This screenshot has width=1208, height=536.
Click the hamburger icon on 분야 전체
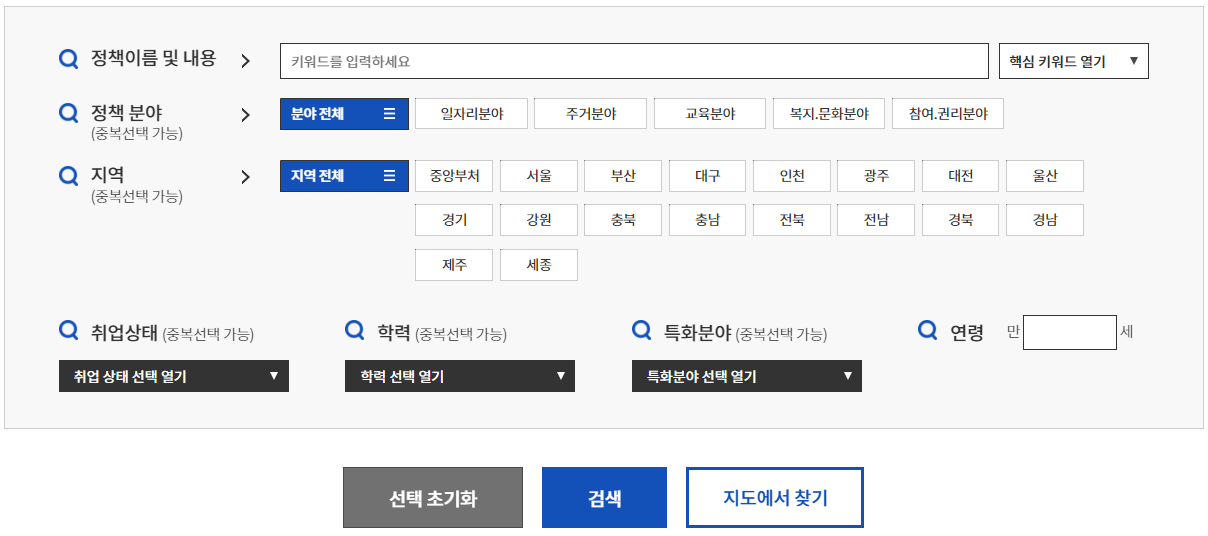[x=389, y=114]
